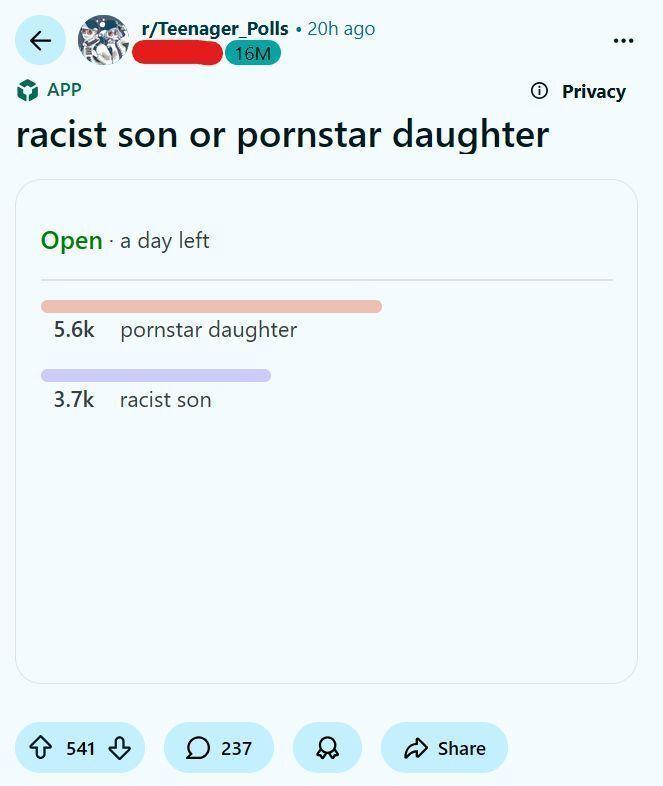Viewport: 663px width, 786px height.
Task: Click the green APP cube icon
Action: pos(28,90)
